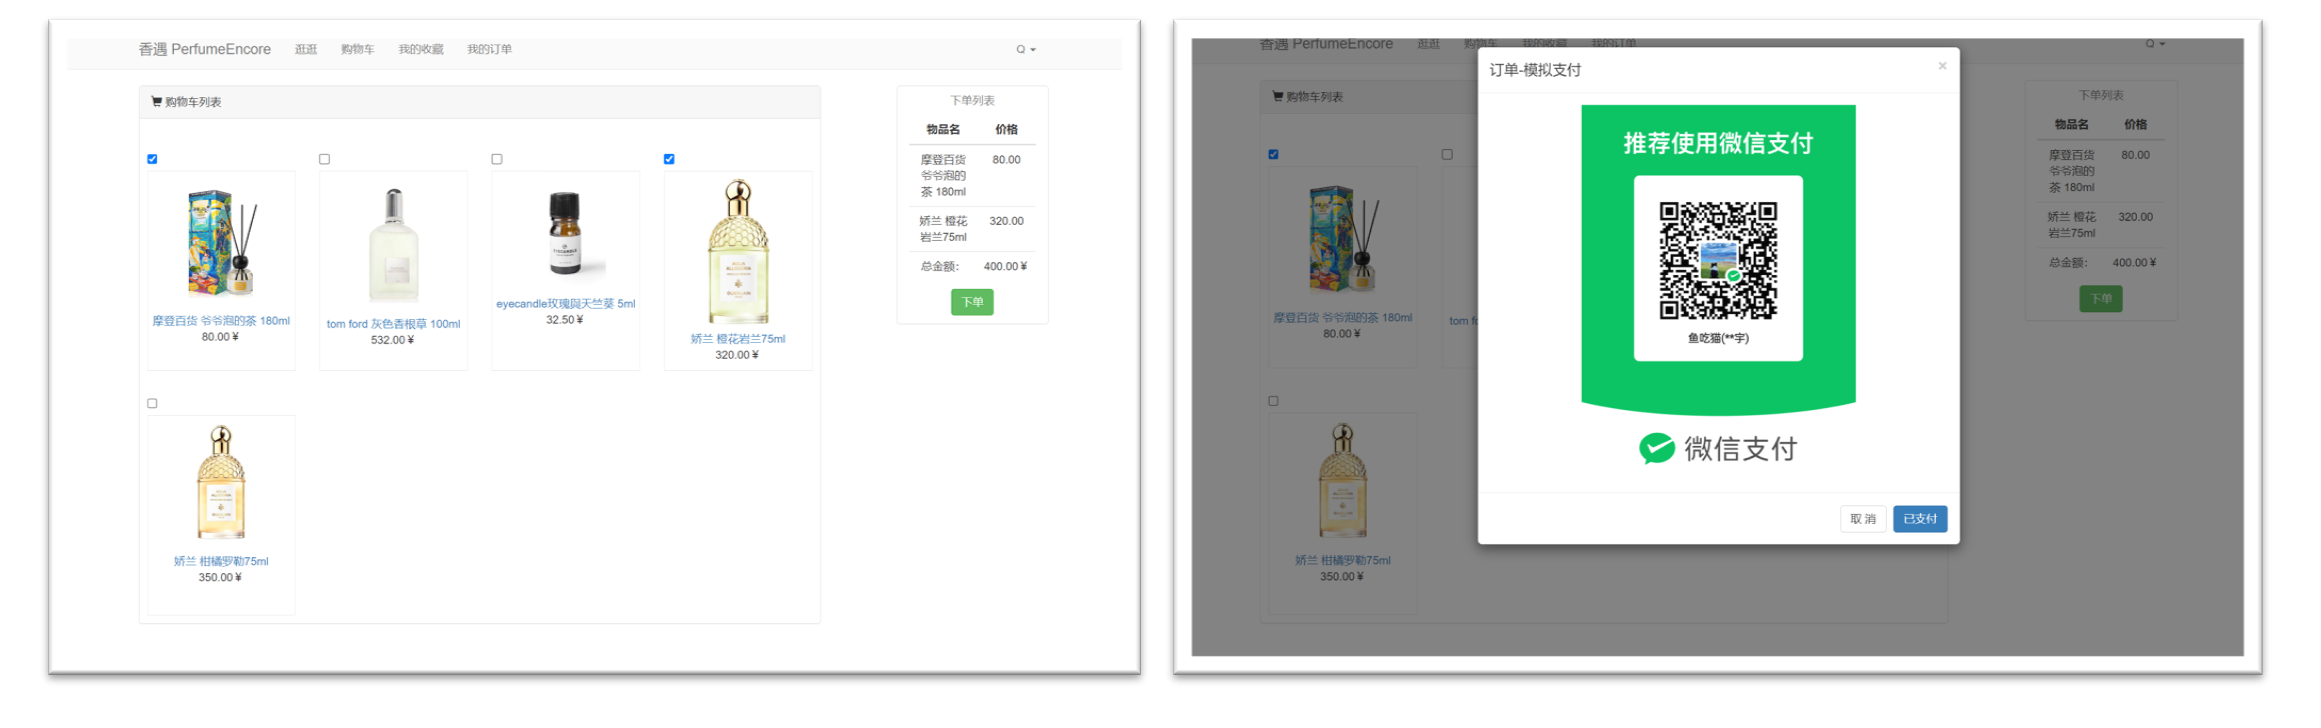Check the eyecandle玫瑰與天竺葵 5ml checkbox
Screen dimensions: 2321x728
(497, 159)
